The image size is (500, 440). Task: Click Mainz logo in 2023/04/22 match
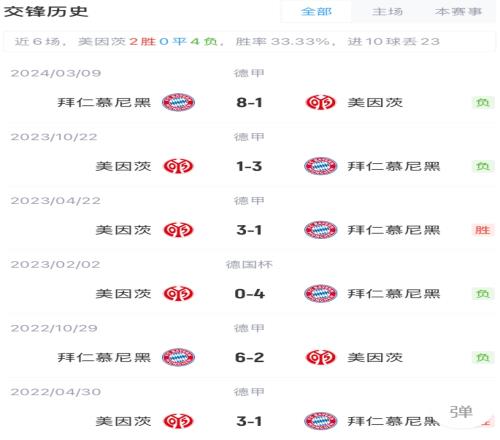tap(178, 230)
